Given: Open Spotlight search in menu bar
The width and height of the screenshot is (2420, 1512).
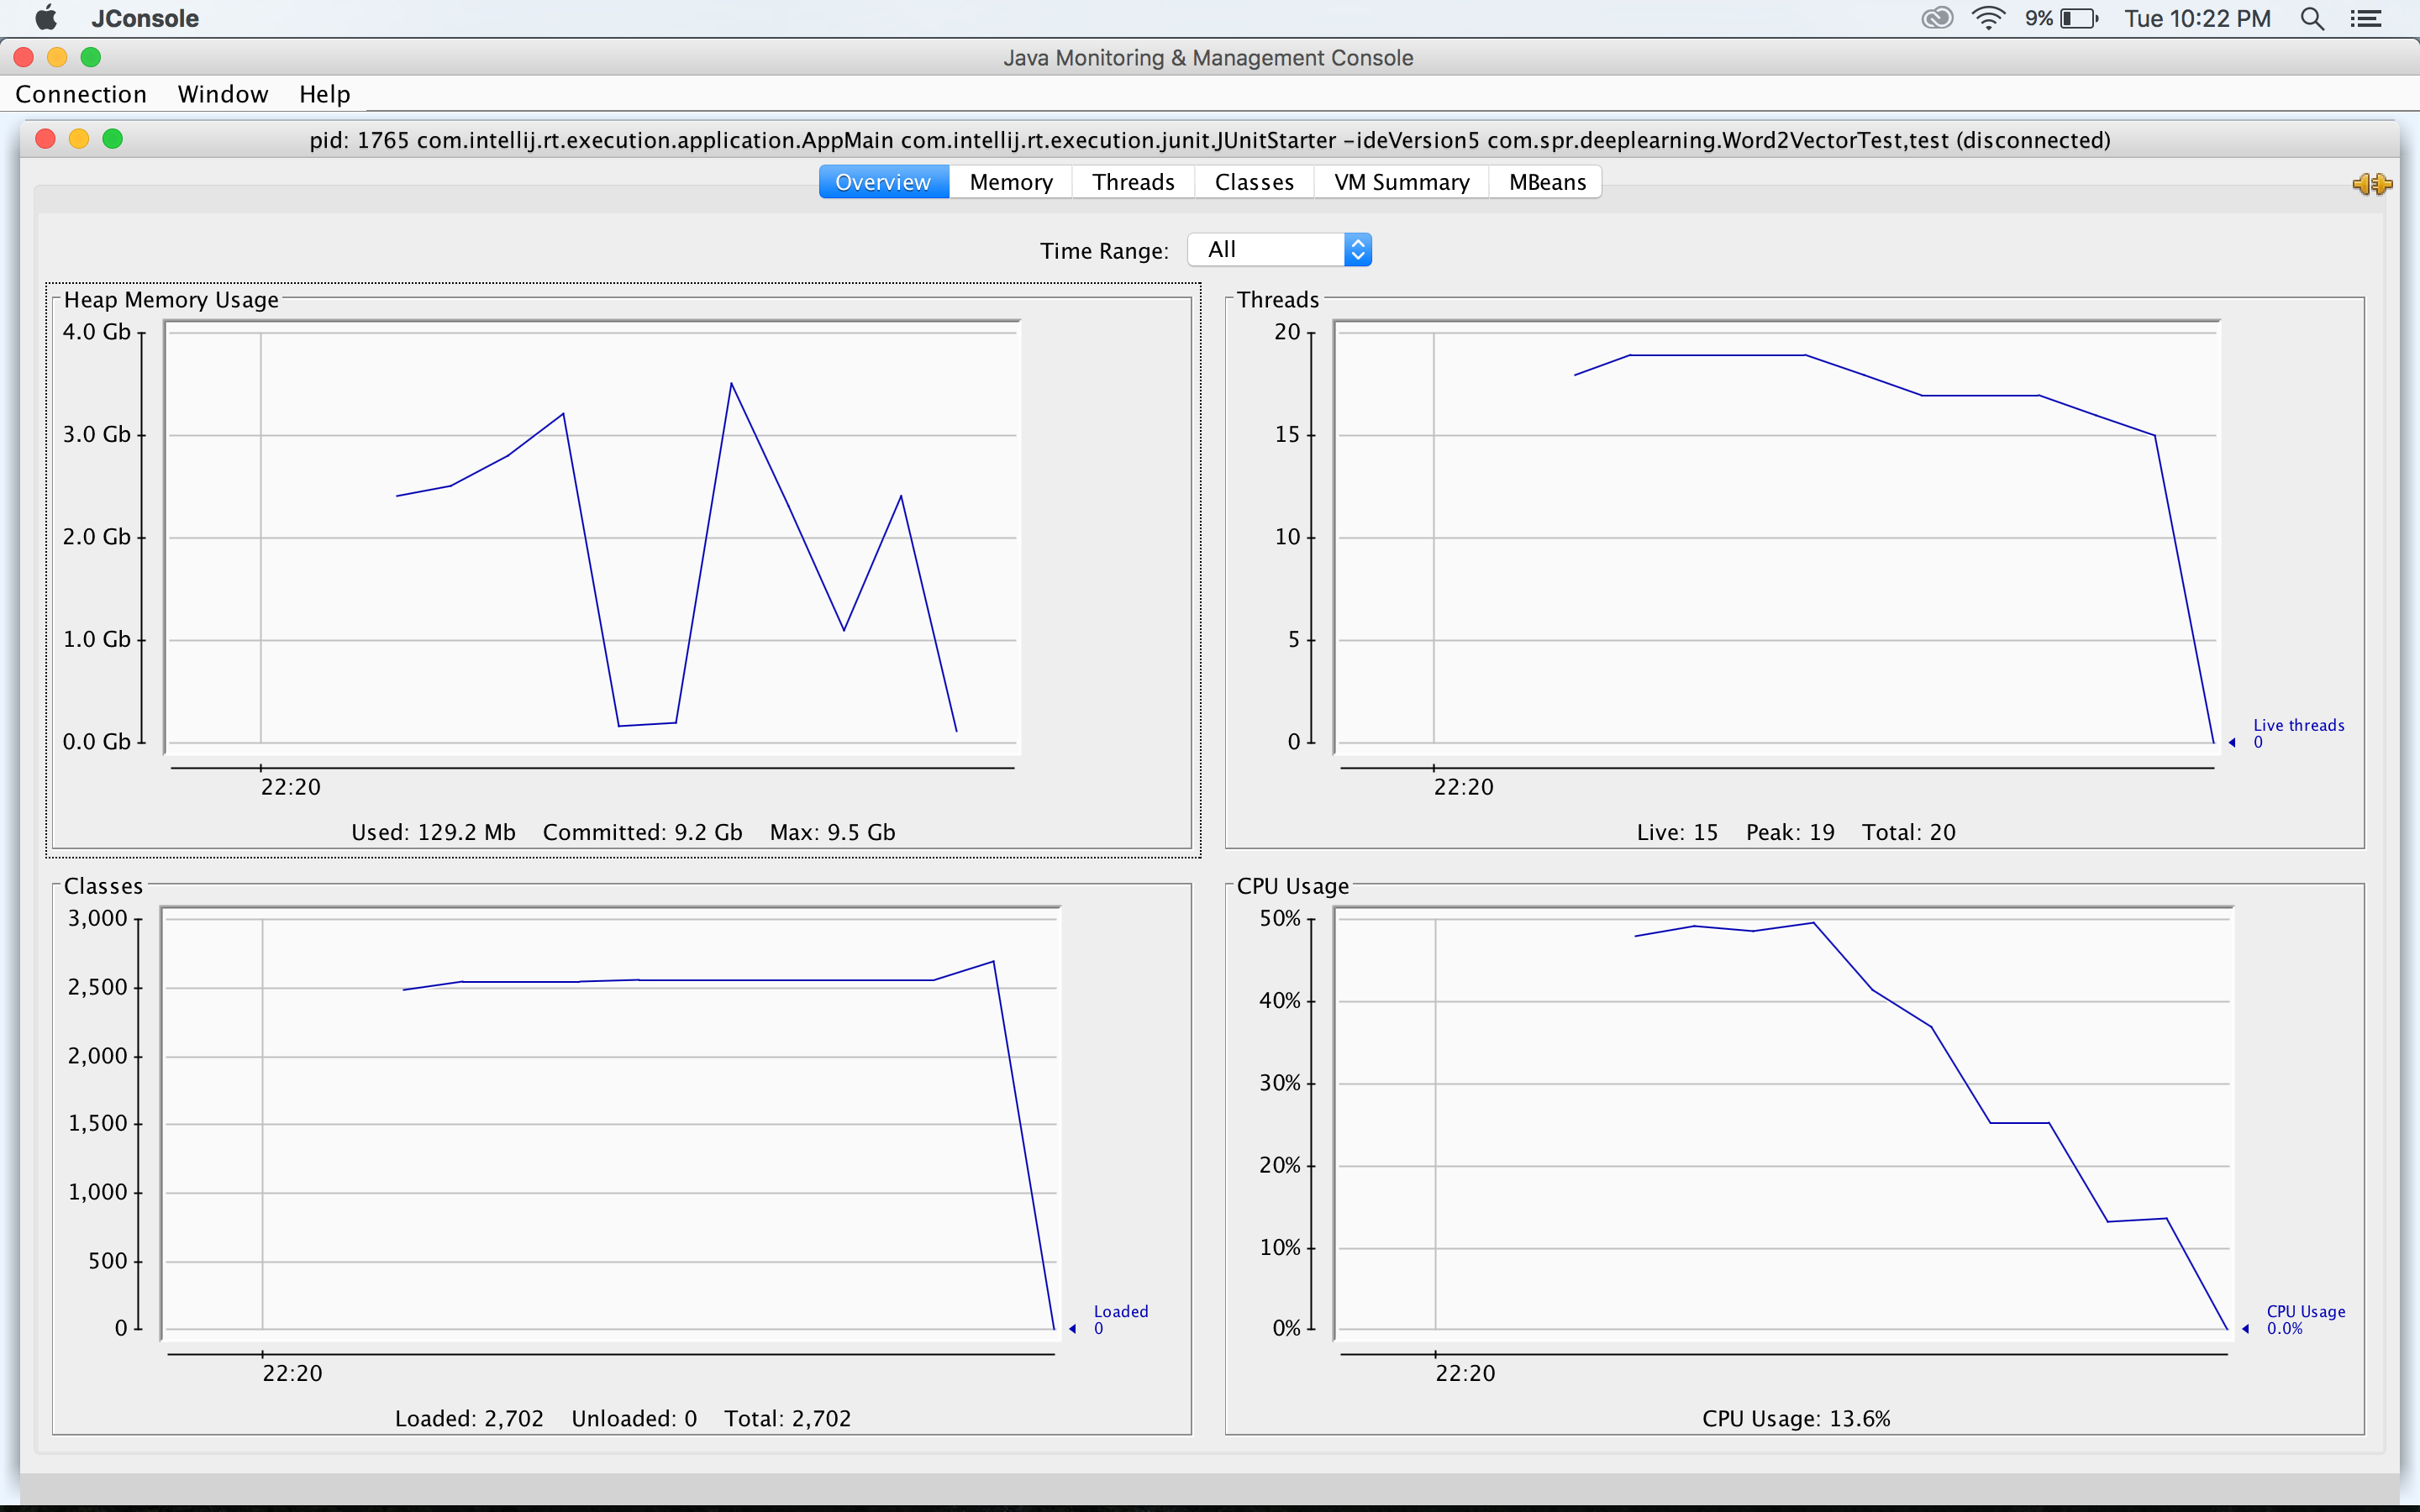Looking at the screenshot, I should click(x=2311, y=18).
